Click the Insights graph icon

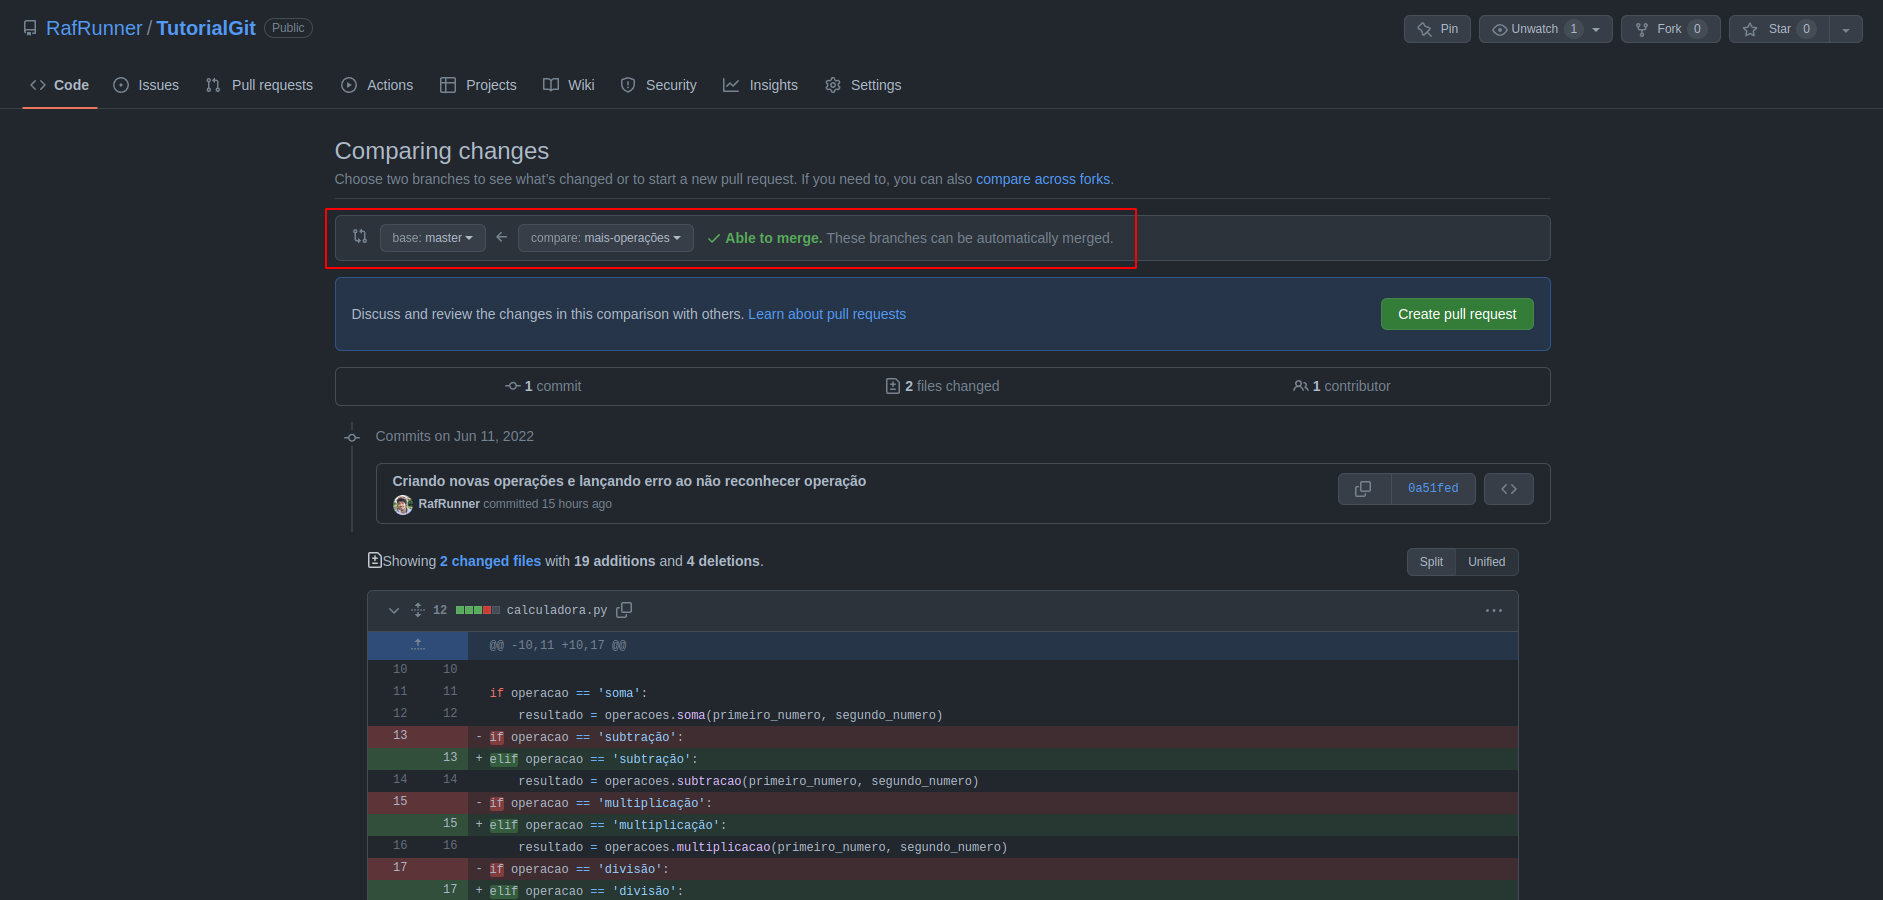pyautogui.click(x=731, y=85)
